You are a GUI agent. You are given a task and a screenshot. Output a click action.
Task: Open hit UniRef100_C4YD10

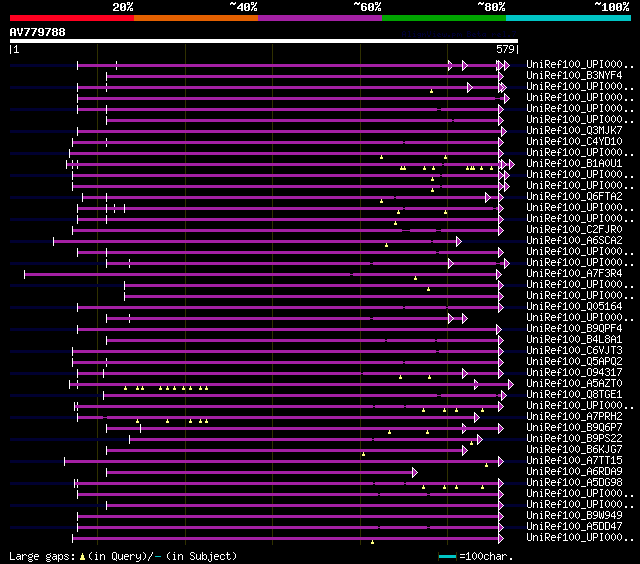[x=574, y=142]
